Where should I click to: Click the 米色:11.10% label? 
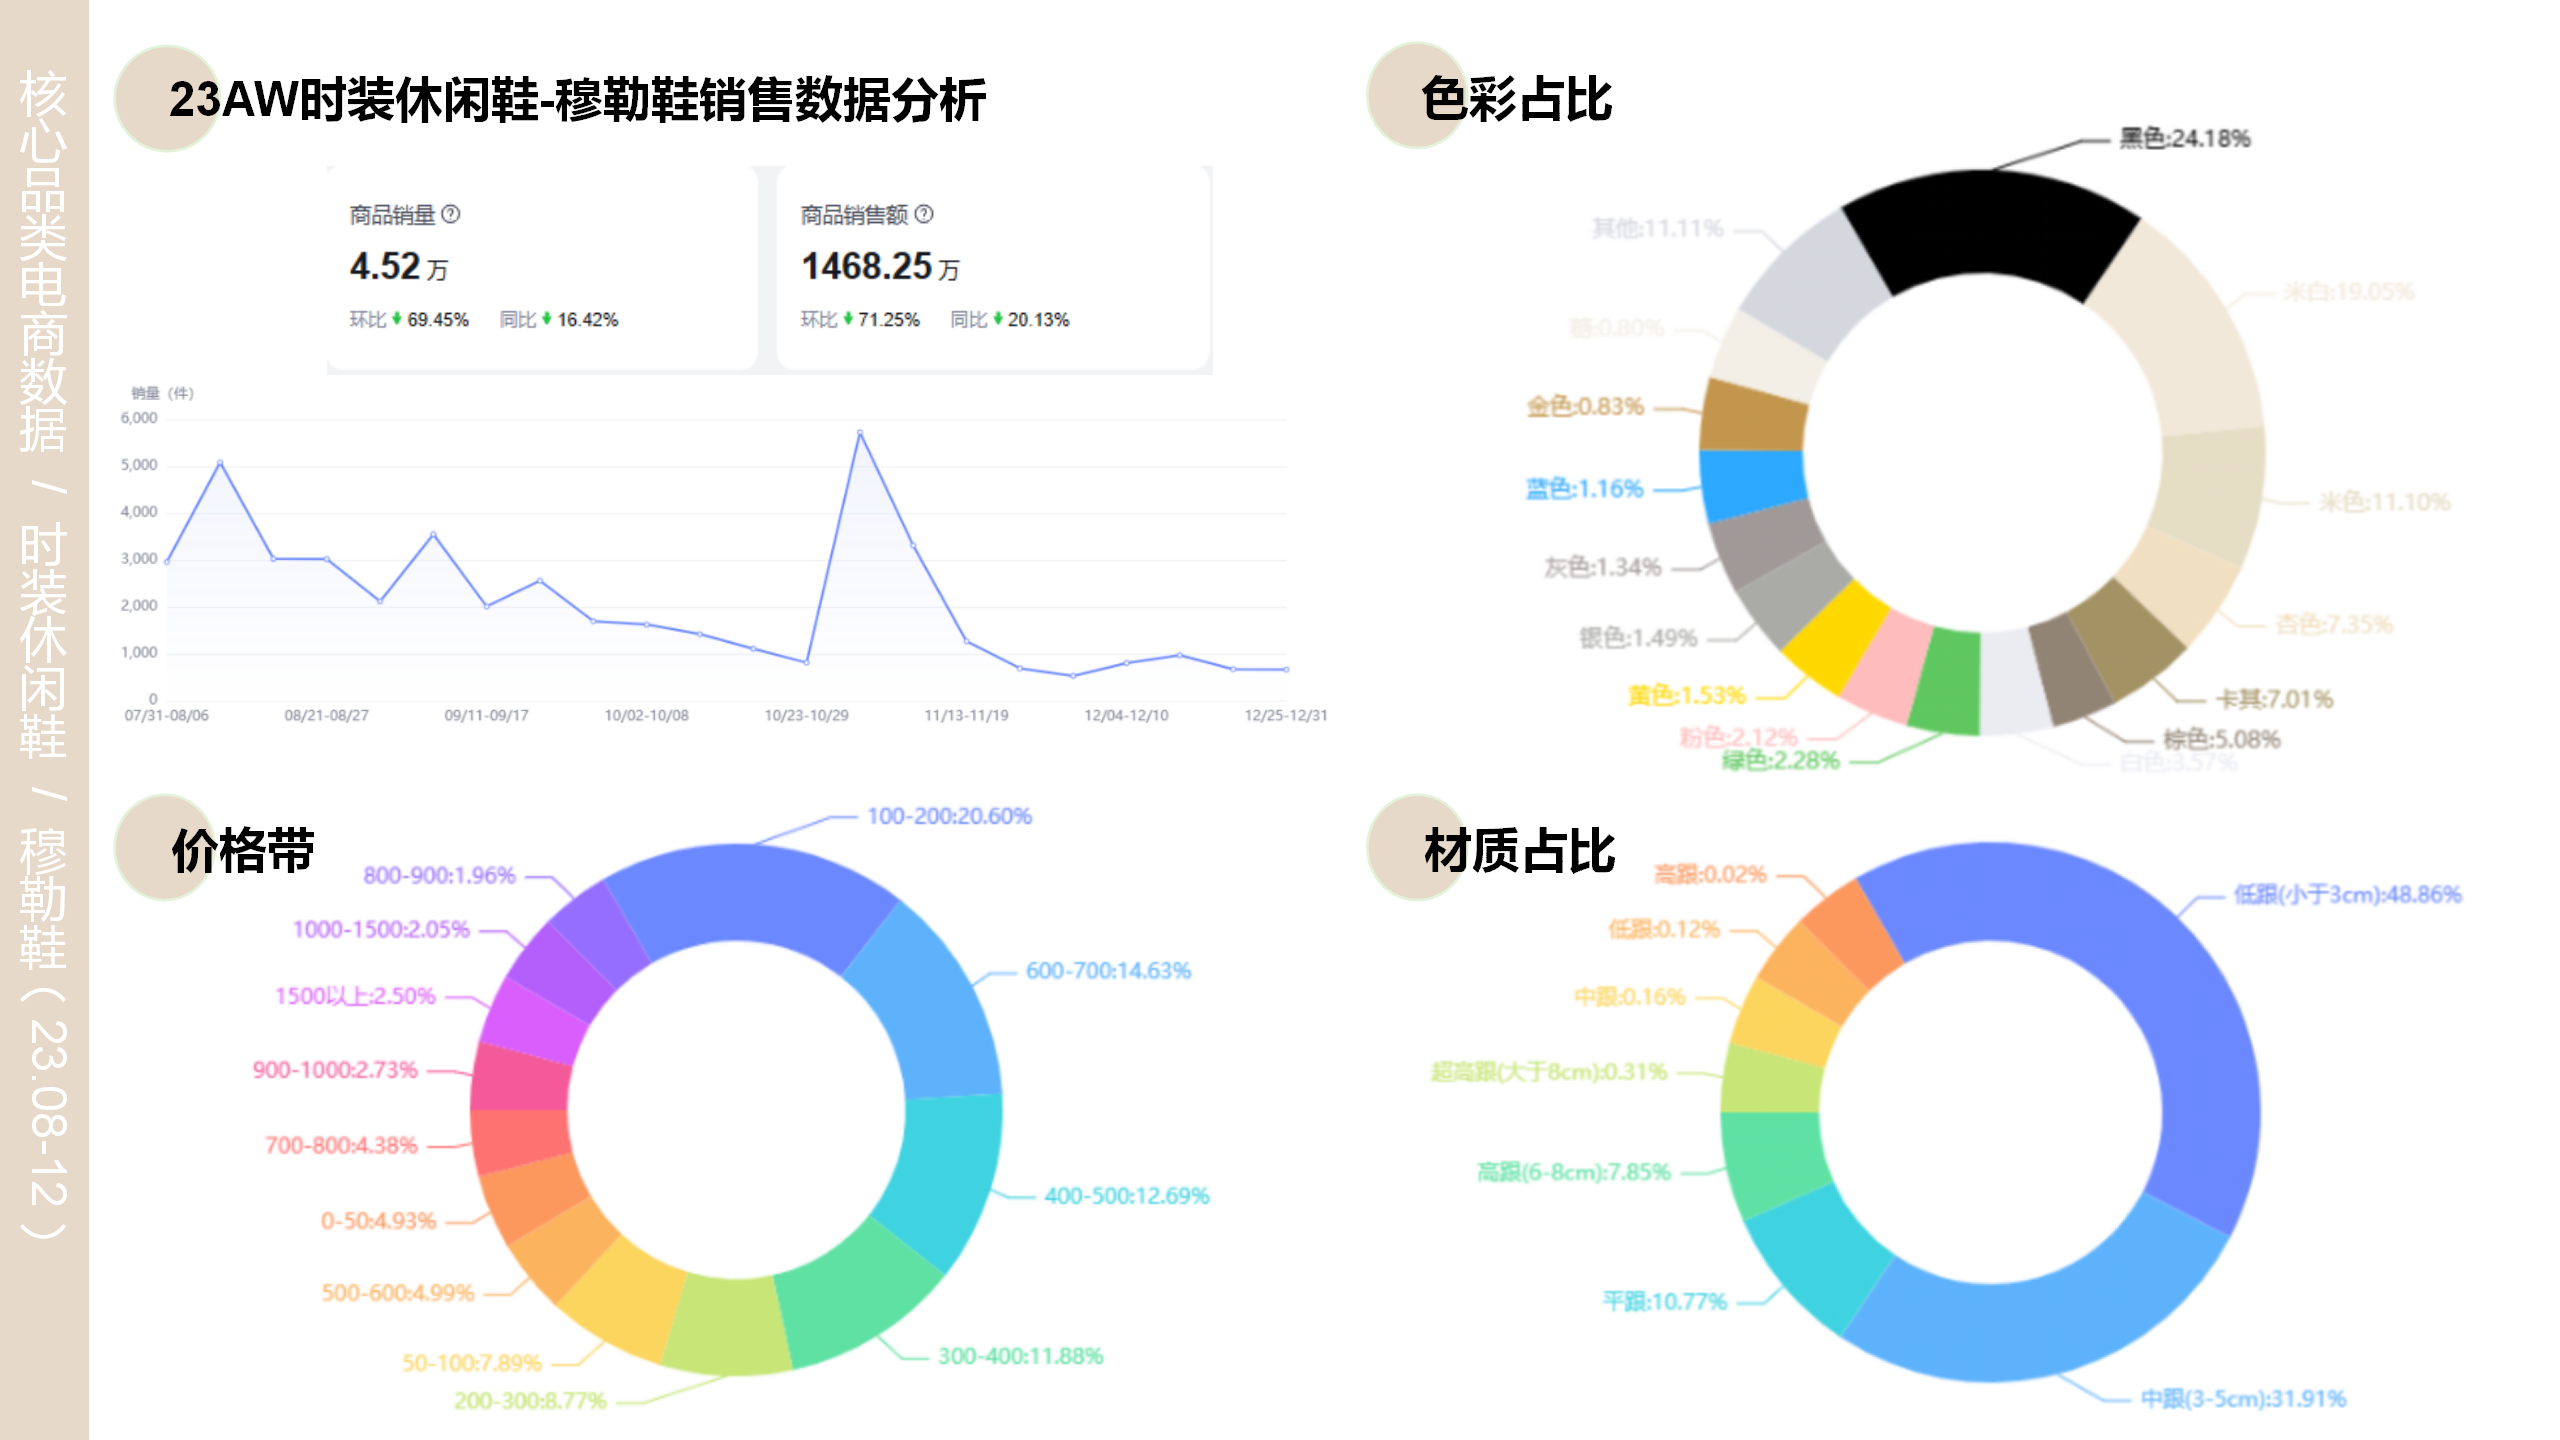[2384, 501]
